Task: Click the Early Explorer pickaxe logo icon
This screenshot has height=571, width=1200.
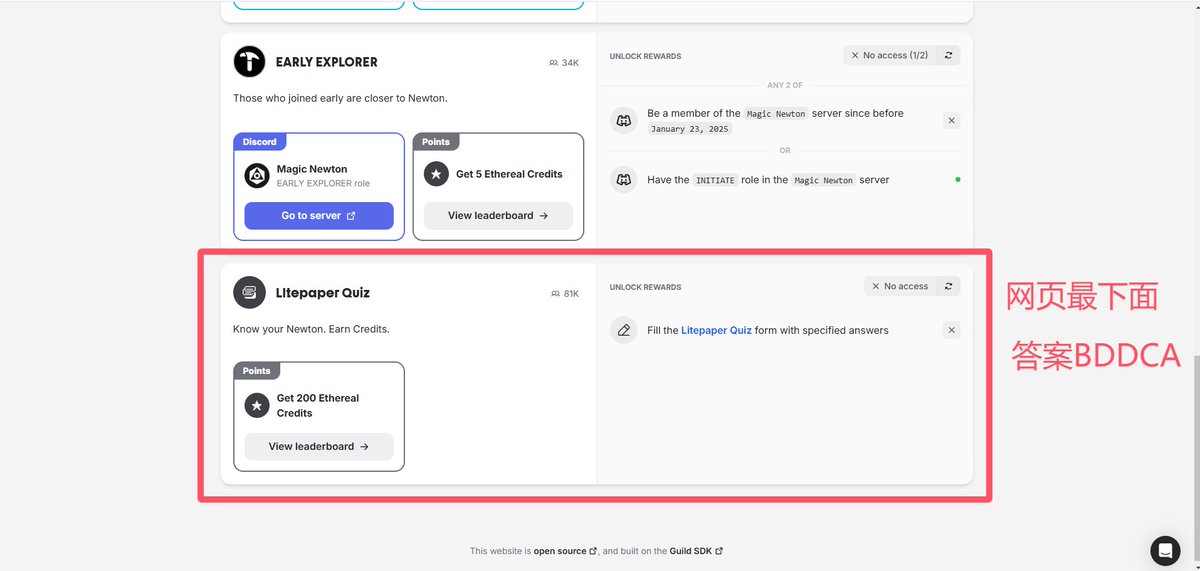Action: (x=250, y=61)
